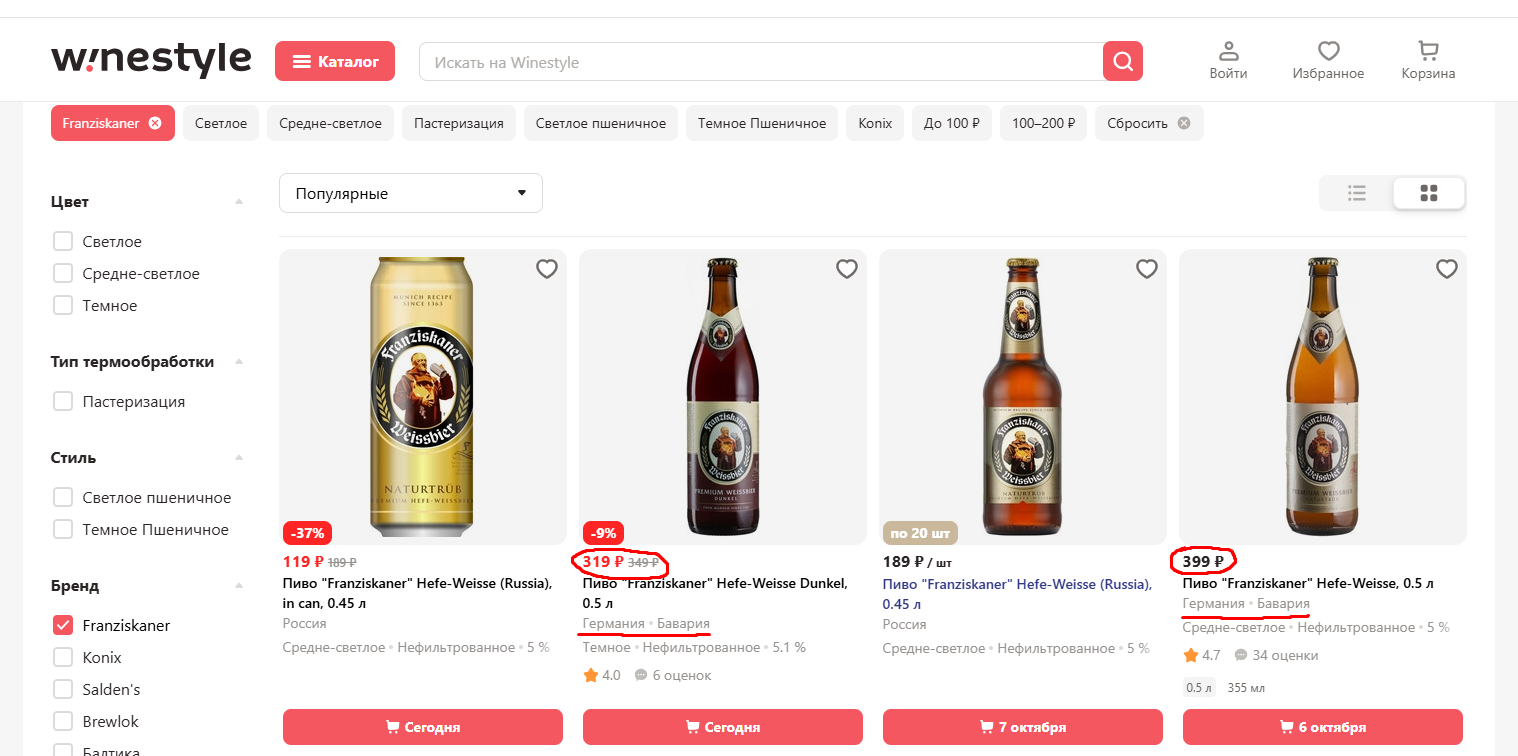This screenshot has height=756, width=1518.
Task: Uncheck the Franziskaner brand checkbox
Action: pos(63,625)
